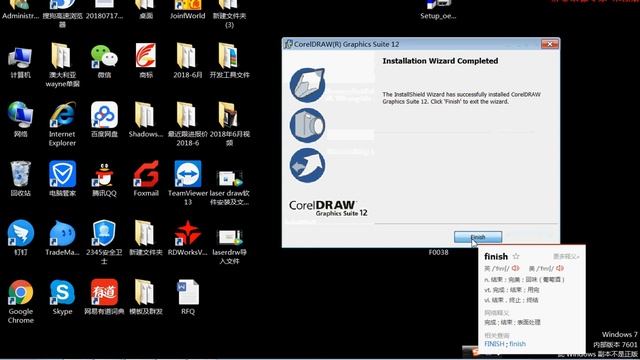Favorite the word finish with the star

coord(516,256)
